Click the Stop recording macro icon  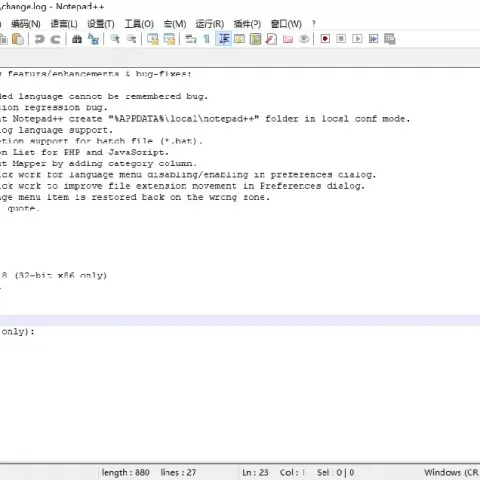[x=341, y=39]
